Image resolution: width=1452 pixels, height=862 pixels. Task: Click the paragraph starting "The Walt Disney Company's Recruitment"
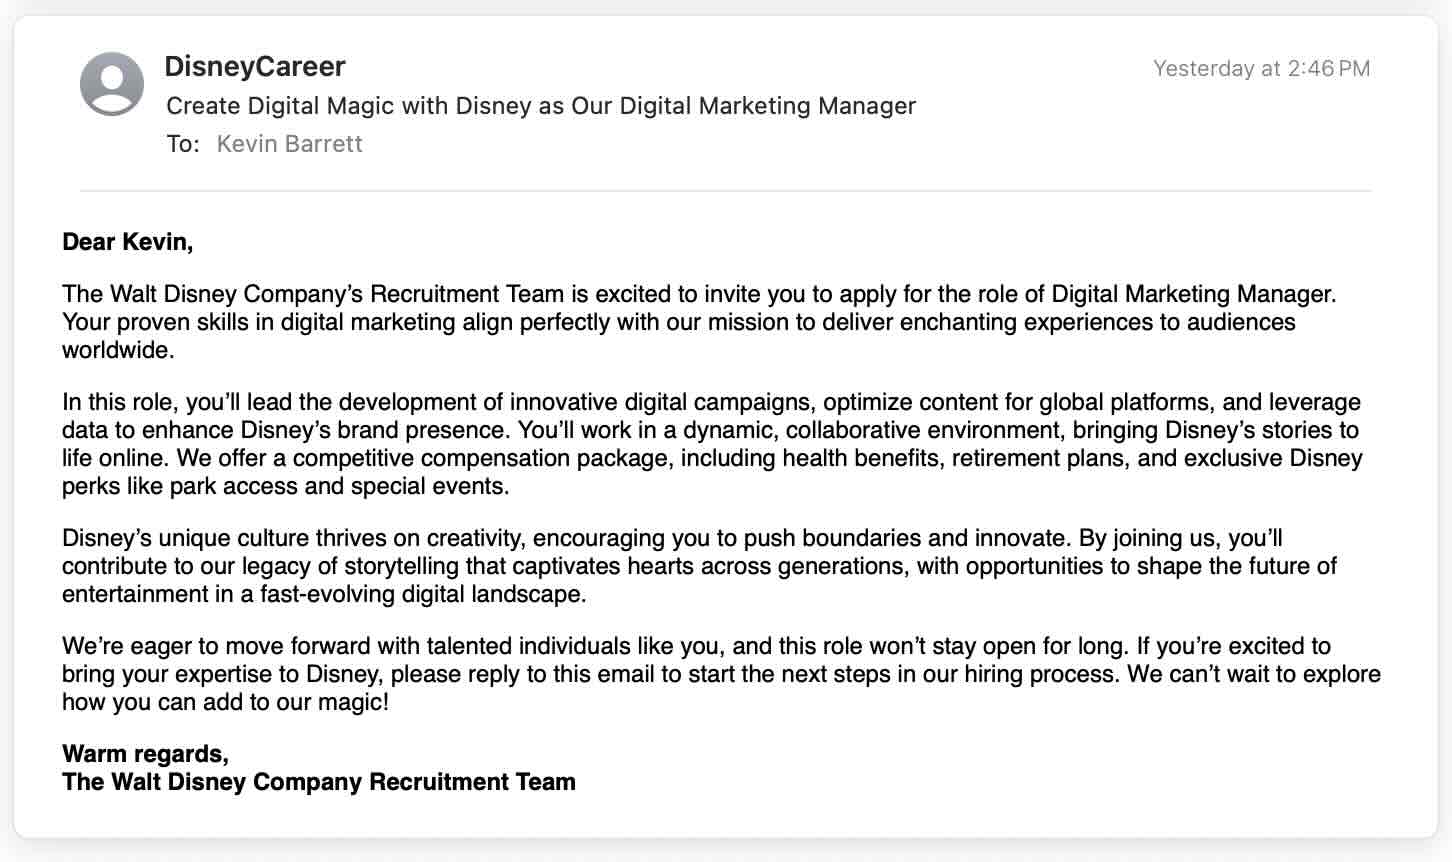pos(699,322)
